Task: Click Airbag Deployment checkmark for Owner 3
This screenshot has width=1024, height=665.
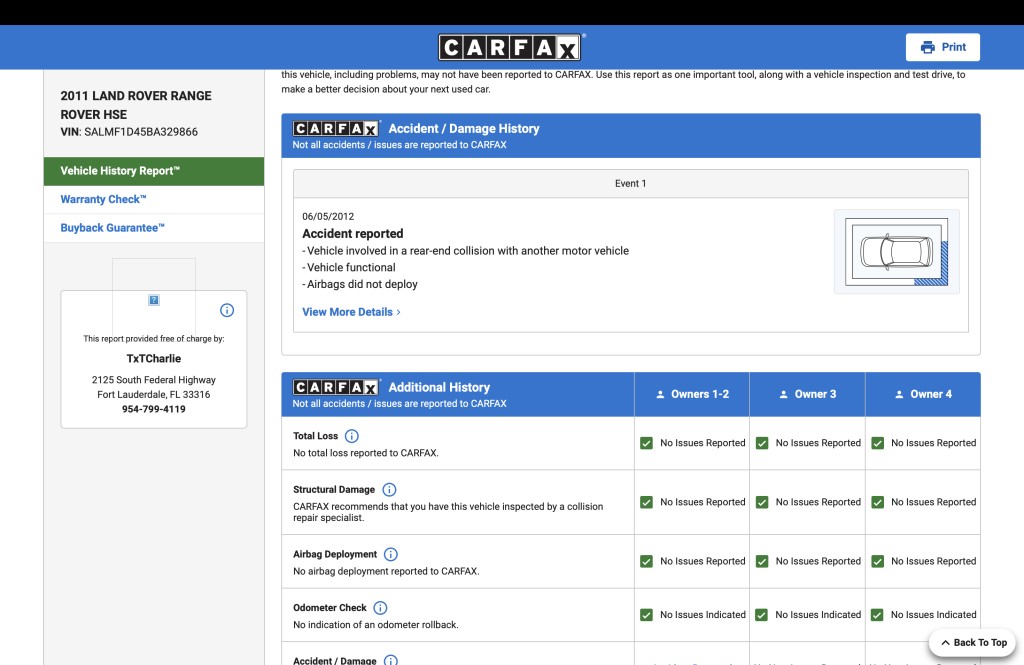Action: click(762, 561)
